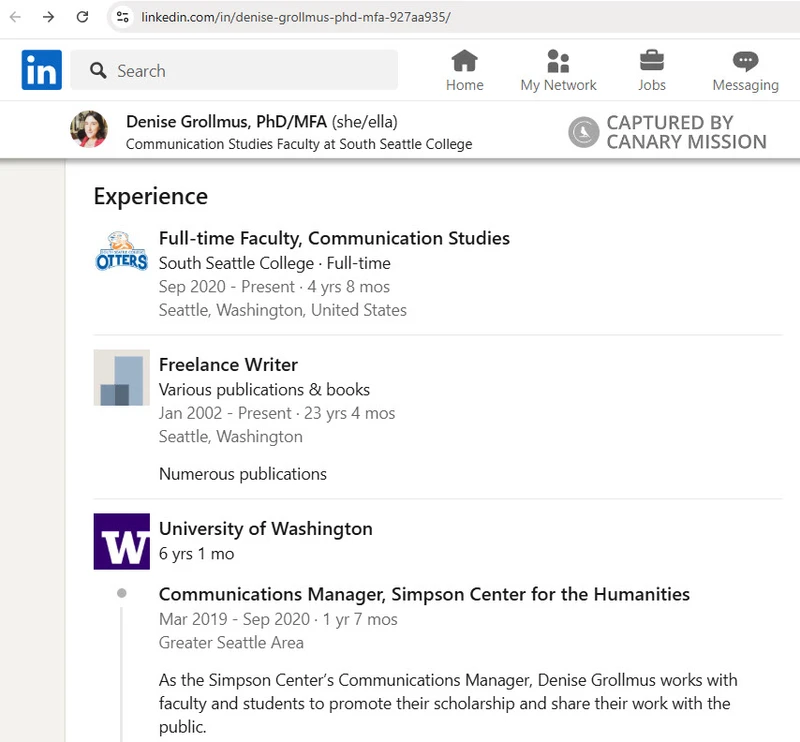This screenshot has width=800, height=742.
Task: Open the Home house icon
Action: pyautogui.click(x=464, y=61)
